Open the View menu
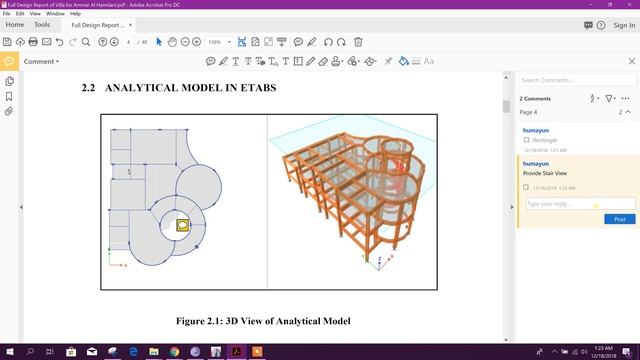The height and width of the screenshot is (360, 640). click(35, 13)
